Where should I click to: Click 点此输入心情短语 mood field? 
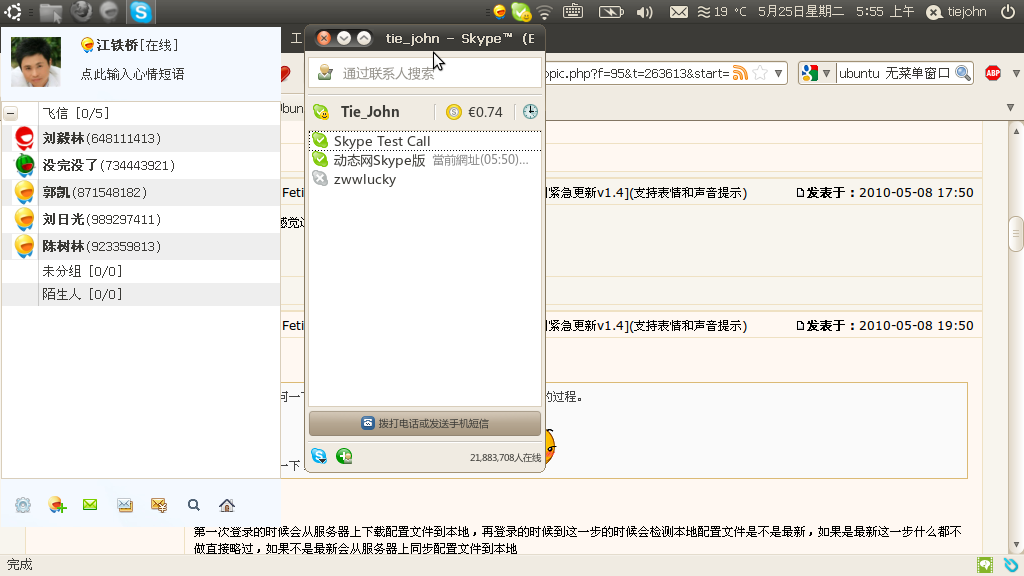133,74
